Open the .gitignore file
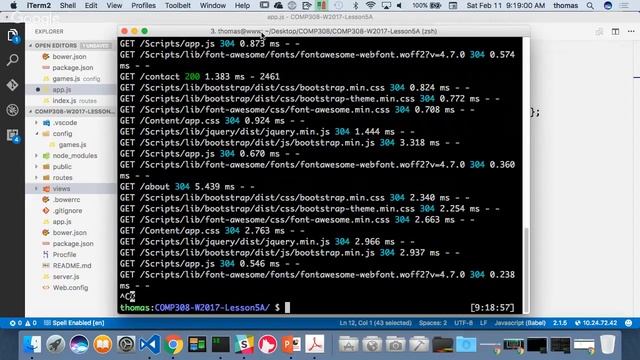The height and width of the screenshot is (360, 640). point(67,211)
